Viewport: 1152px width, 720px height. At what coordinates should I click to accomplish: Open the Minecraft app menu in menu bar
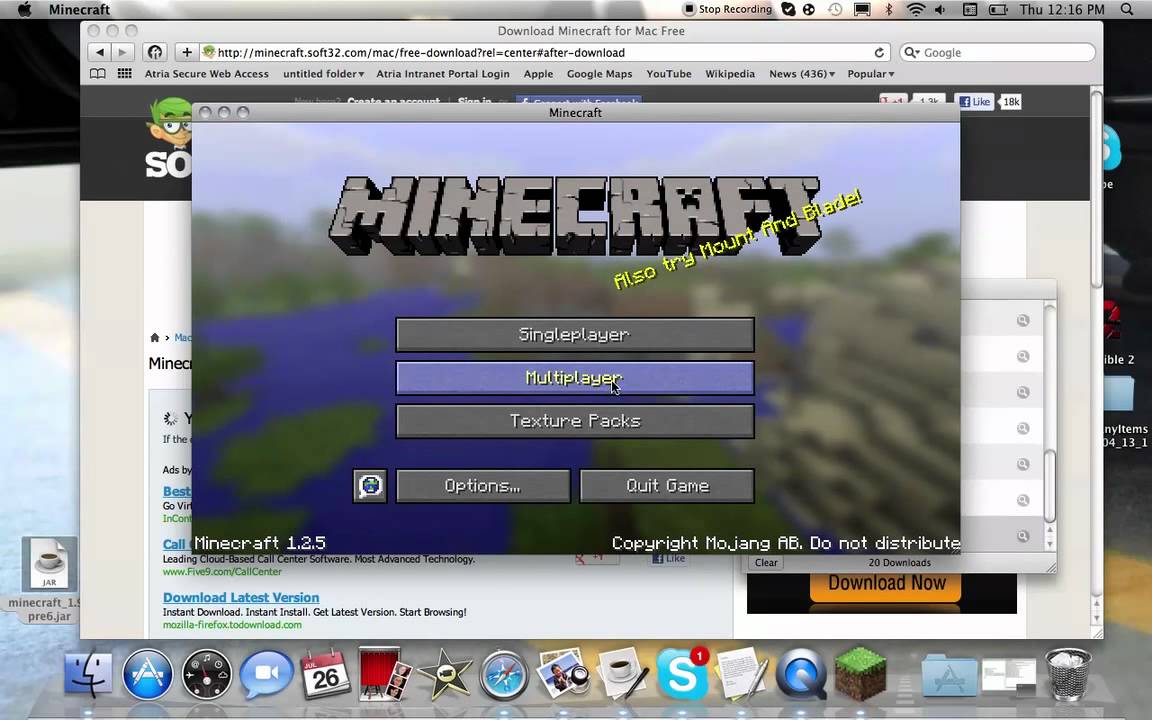point(79,10)
